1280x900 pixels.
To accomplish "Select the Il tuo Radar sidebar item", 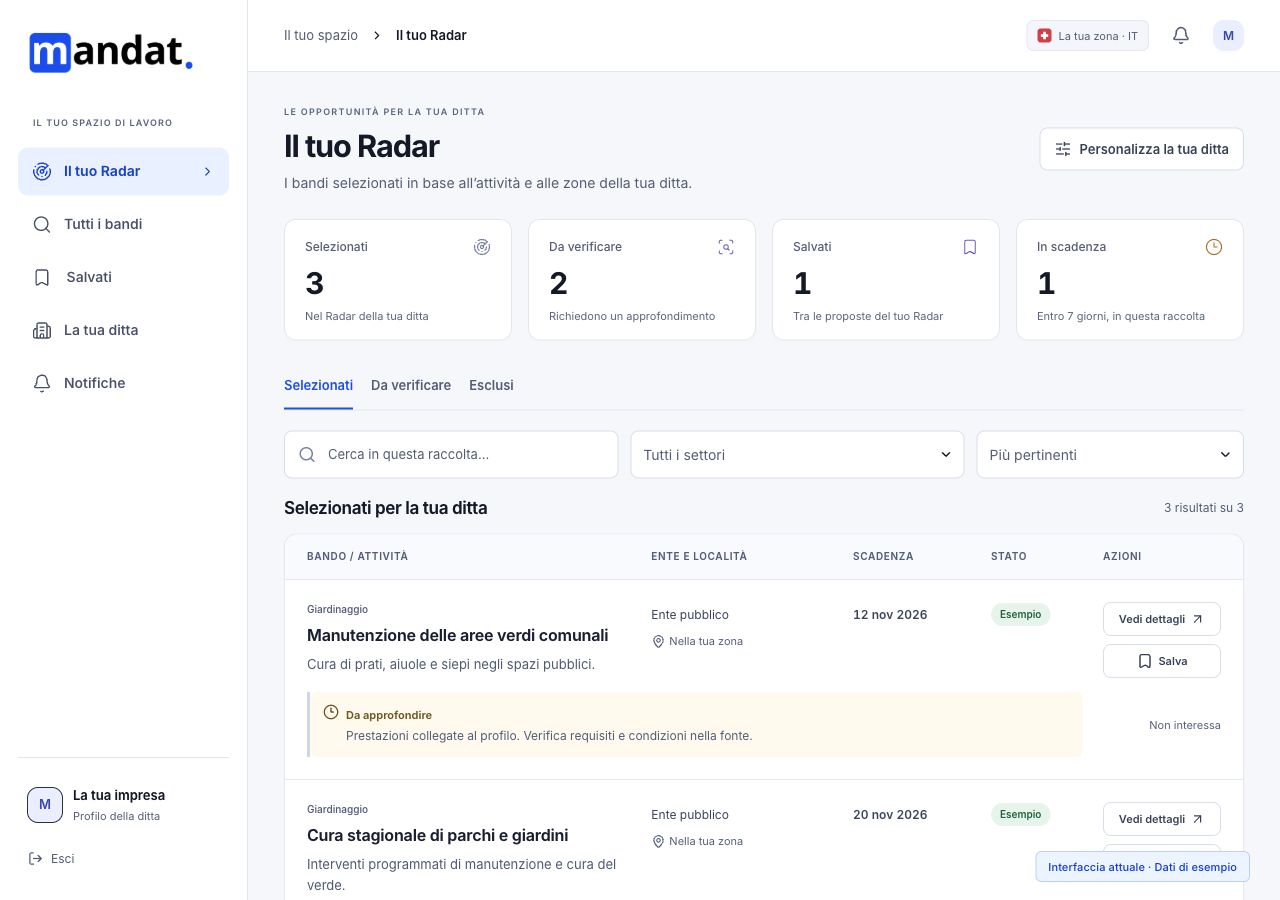I will [x=124, y=172].
